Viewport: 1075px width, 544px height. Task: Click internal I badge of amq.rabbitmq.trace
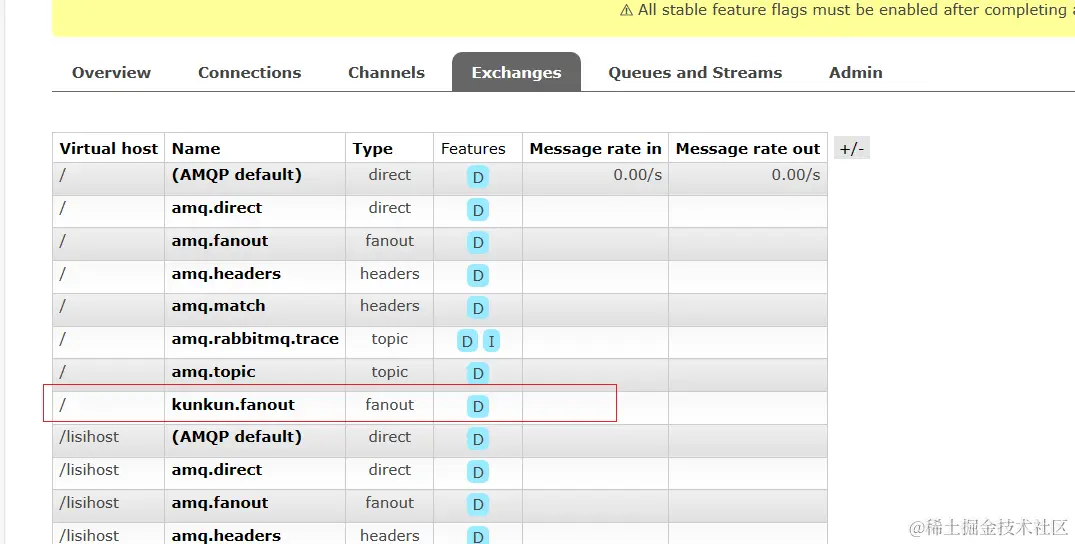click(491, 341)
